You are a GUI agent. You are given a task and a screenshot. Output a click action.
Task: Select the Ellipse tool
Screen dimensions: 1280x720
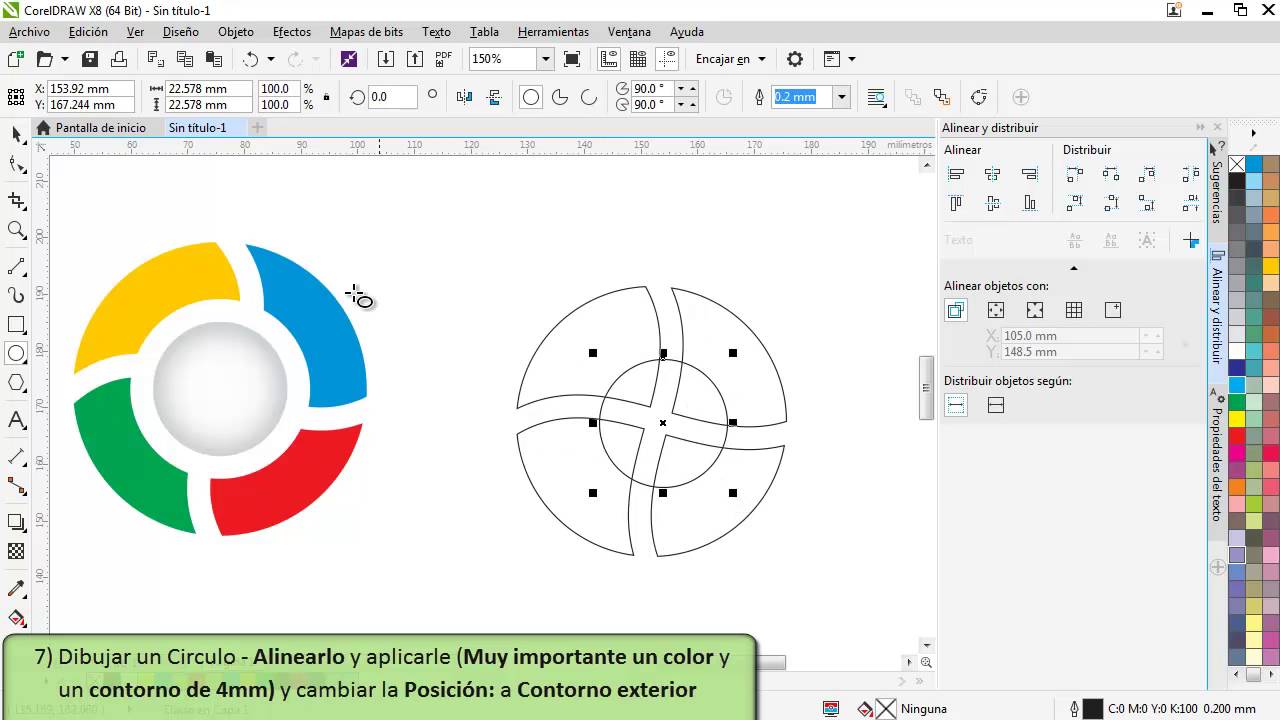pos(16,354)
